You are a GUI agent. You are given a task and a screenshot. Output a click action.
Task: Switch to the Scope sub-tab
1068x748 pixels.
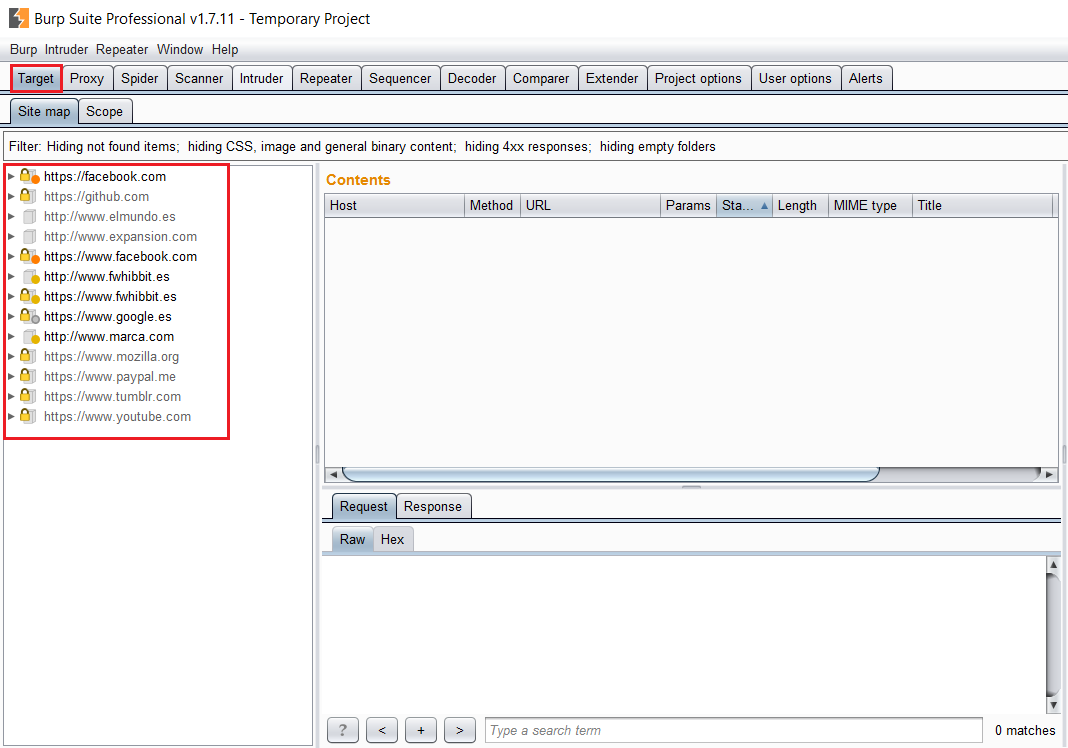coord(104,112)
